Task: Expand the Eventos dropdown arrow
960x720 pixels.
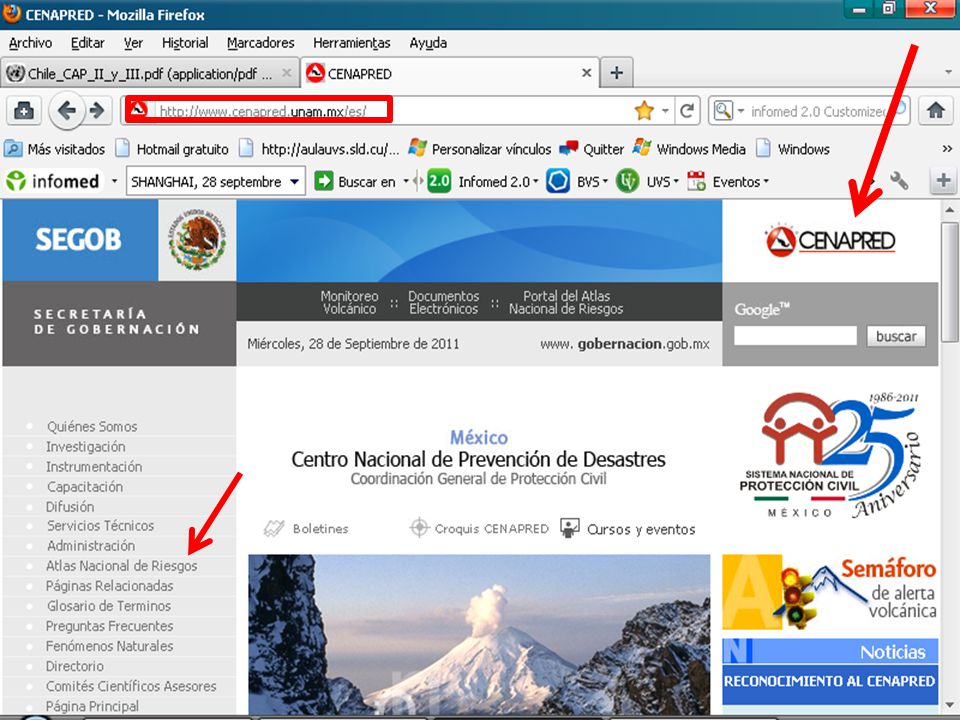Action: (765, 181)
